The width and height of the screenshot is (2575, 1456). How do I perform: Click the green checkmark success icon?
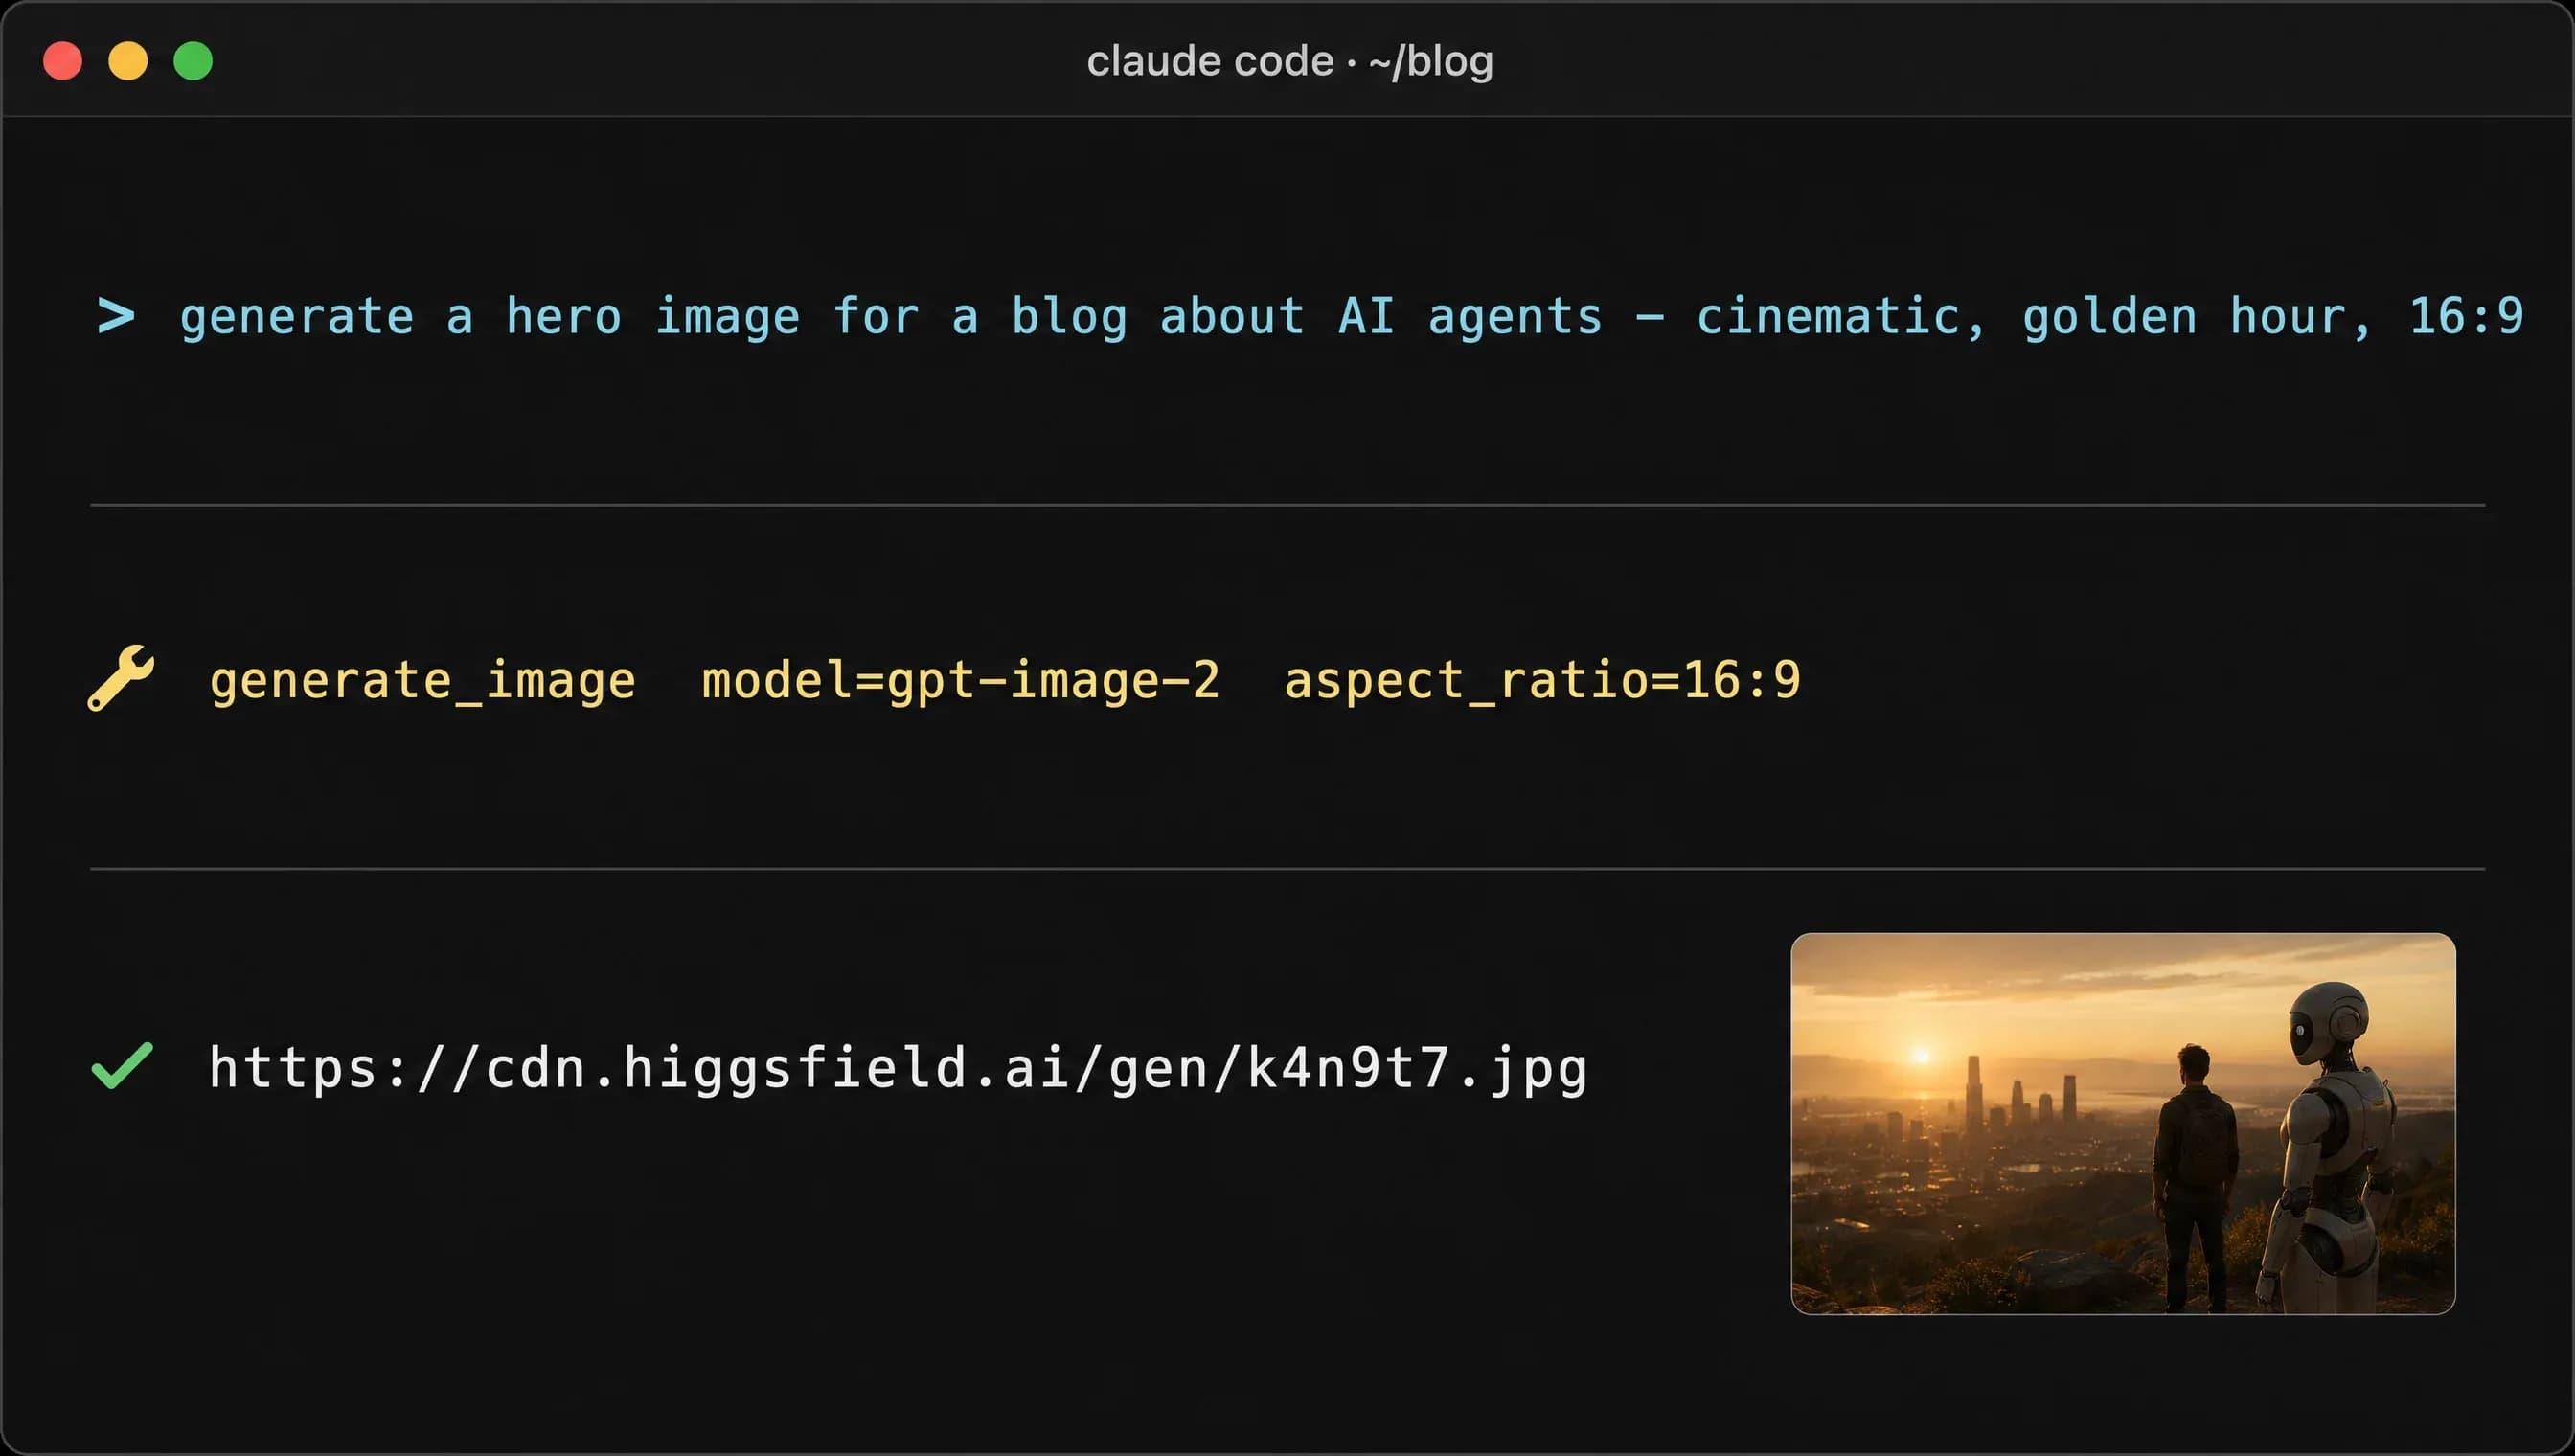(x=122, y=1065)
